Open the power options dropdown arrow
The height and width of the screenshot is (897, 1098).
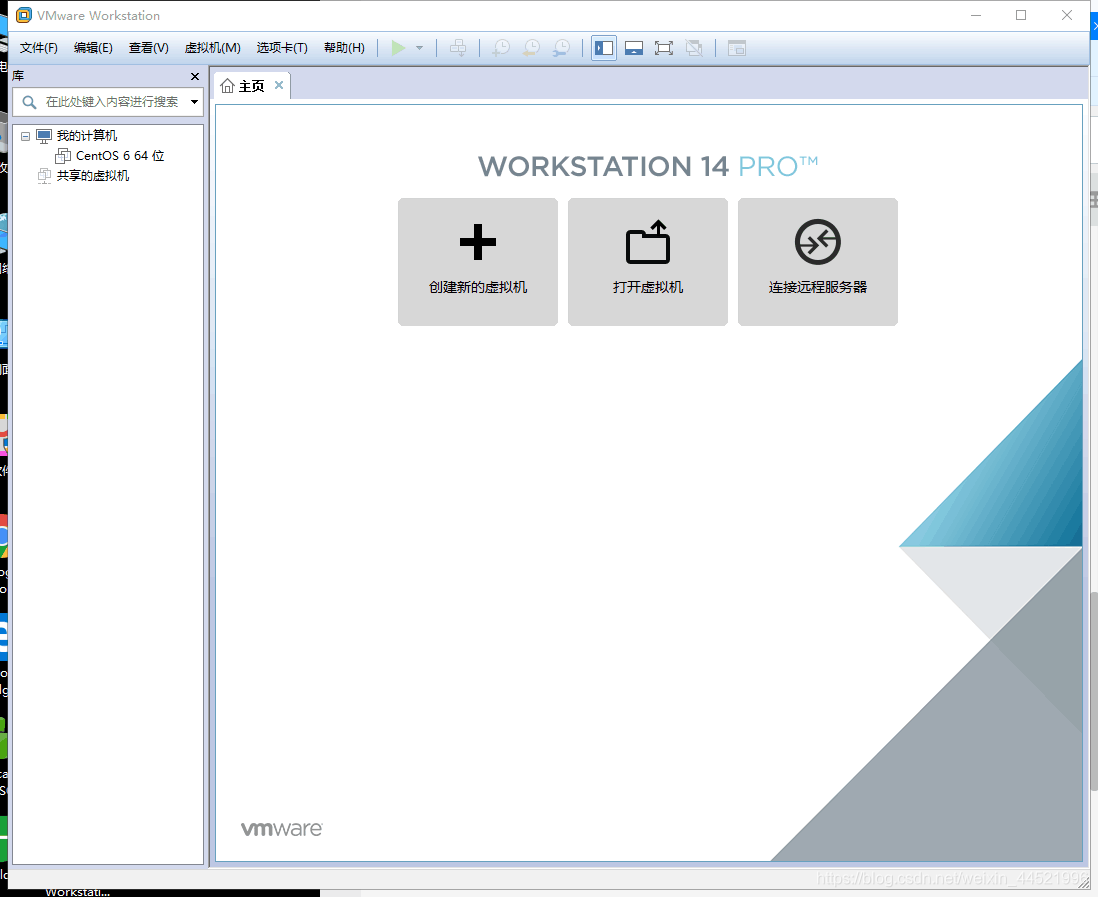pos(419,48)
